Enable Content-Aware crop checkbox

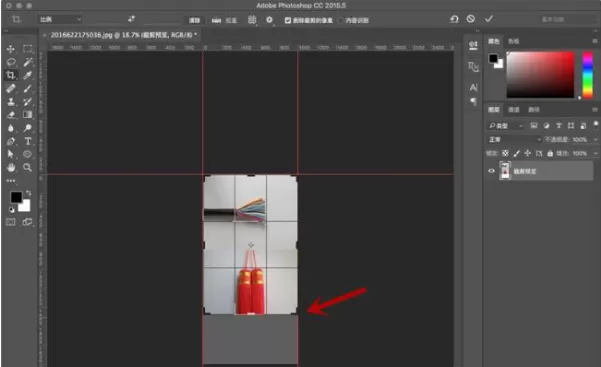pyautogui.click(x=341, y=20)
